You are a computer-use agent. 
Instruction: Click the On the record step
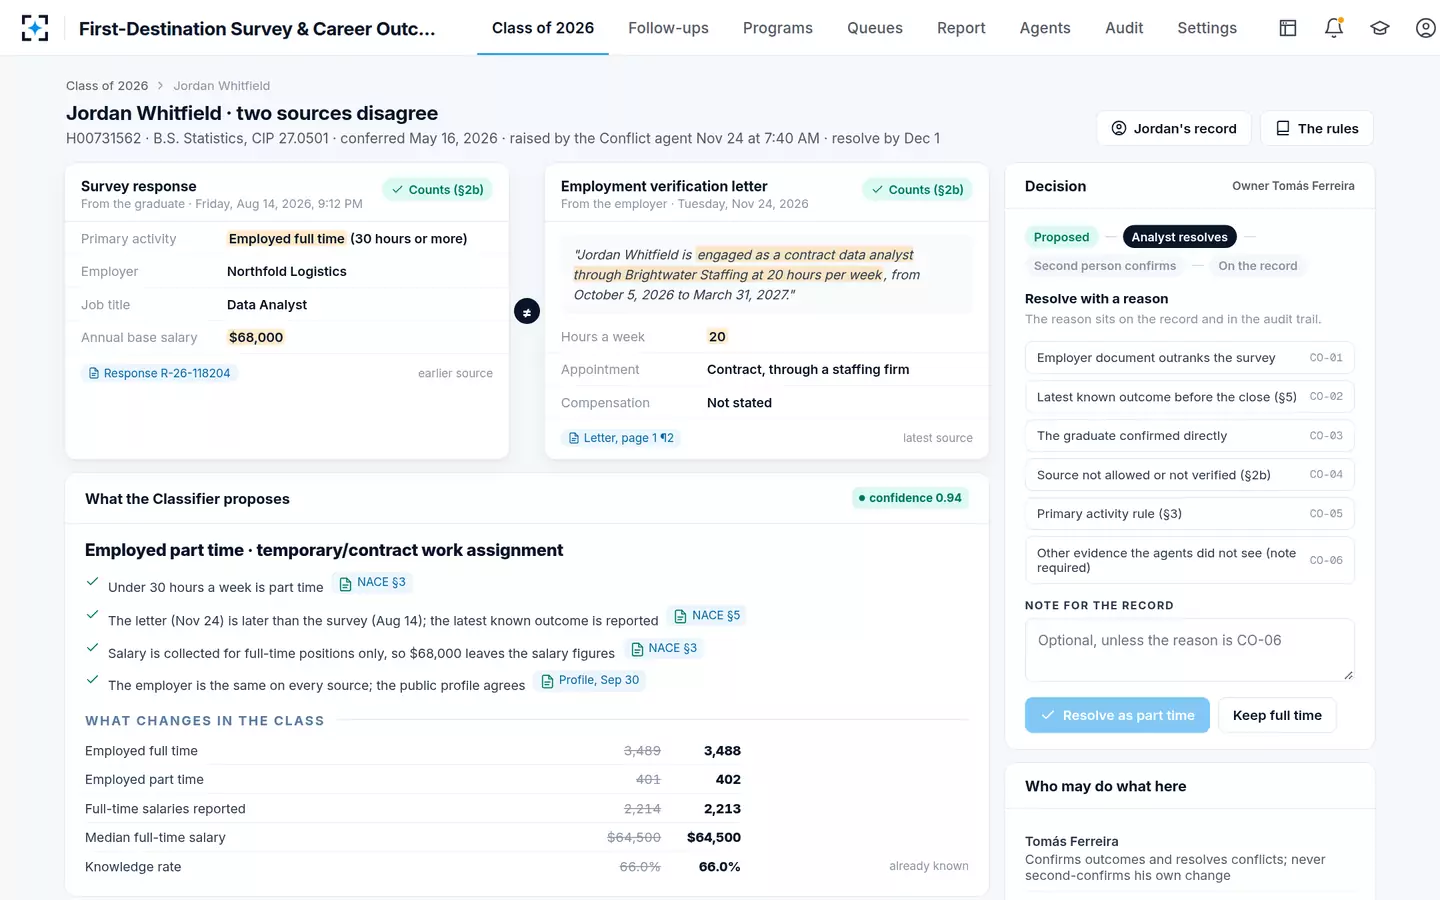(1258, 266)
